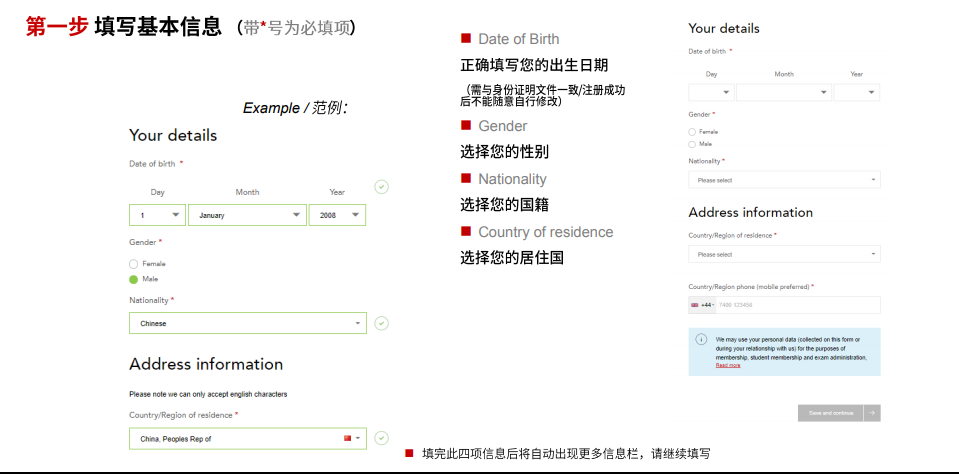
Task: Click the green checkmark beside China residence field
Action: 381,438
